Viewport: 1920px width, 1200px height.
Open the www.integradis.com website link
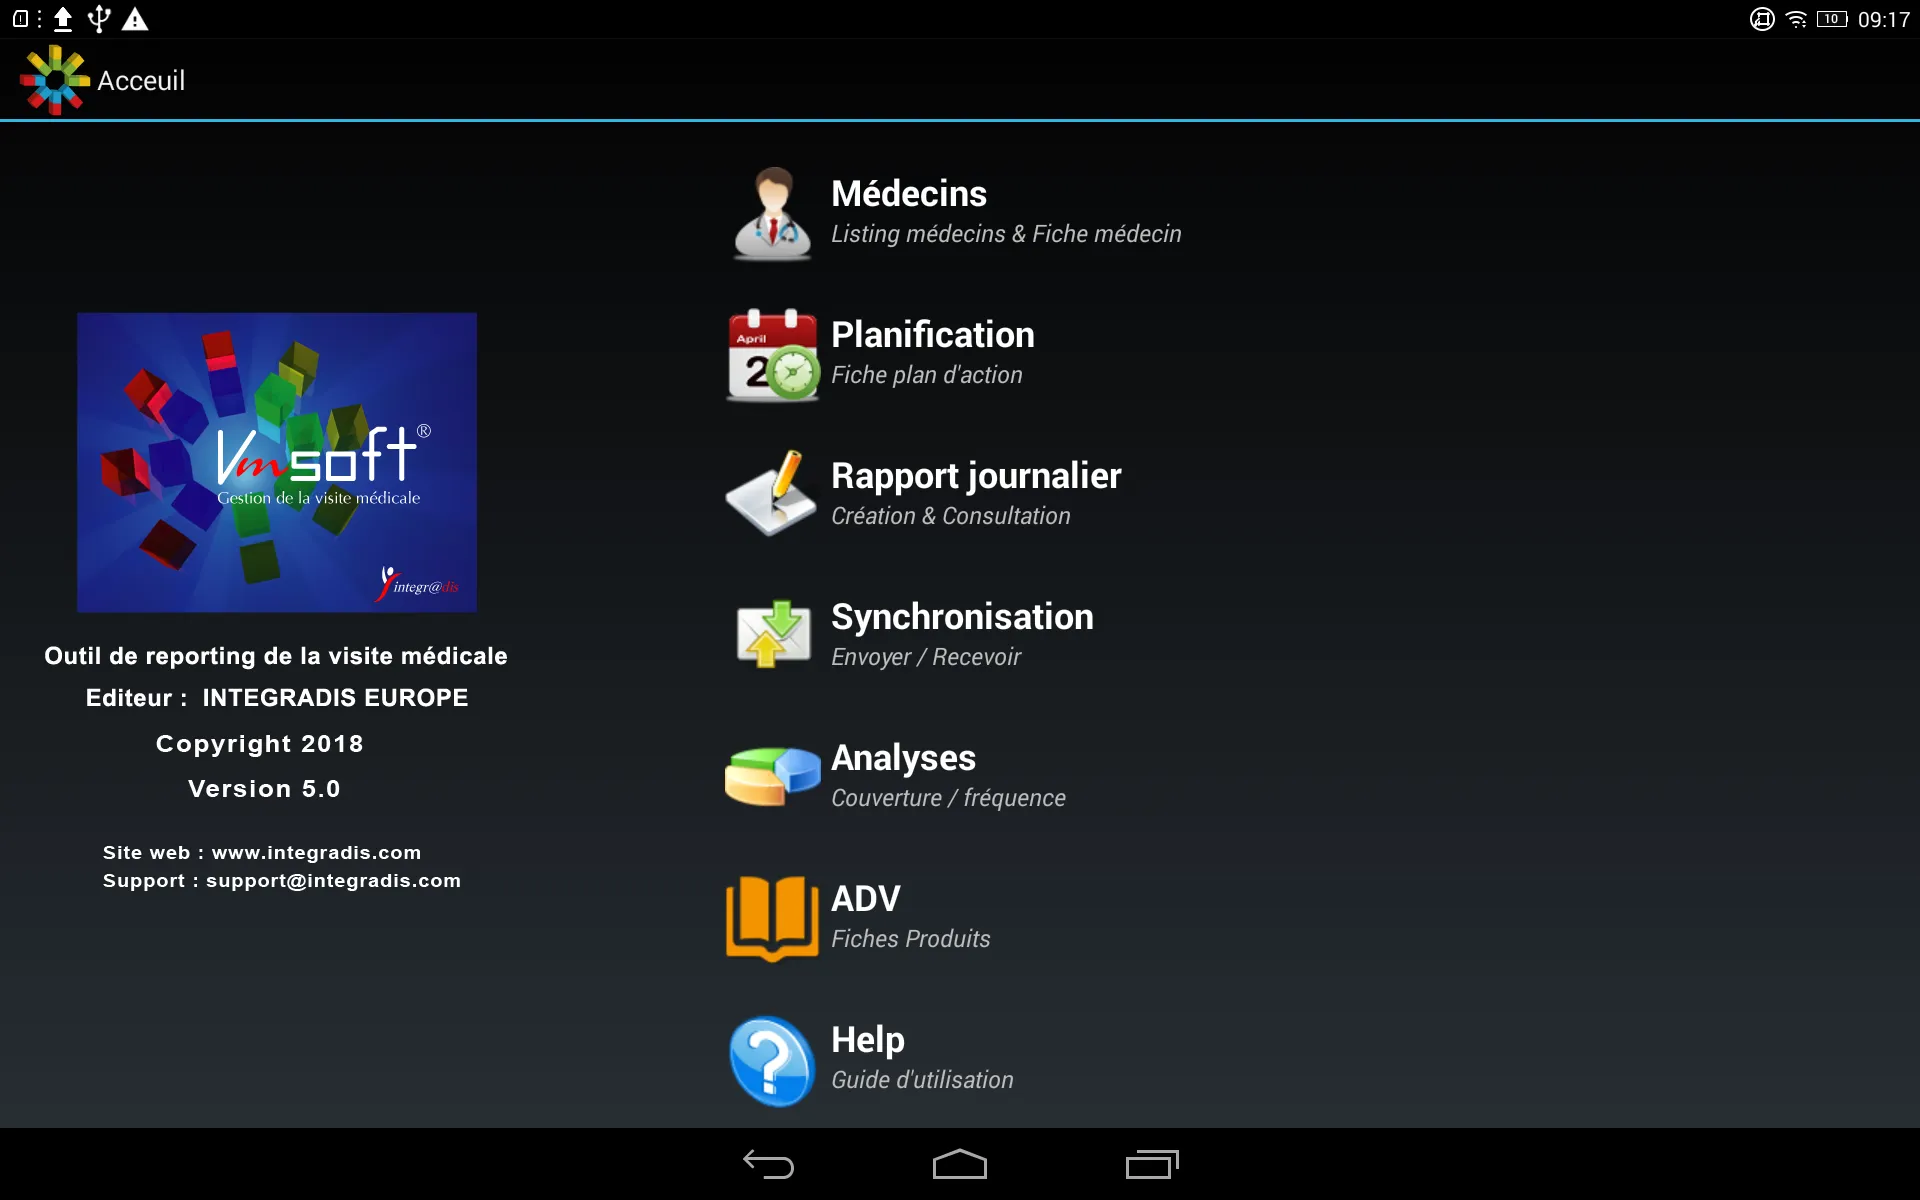(x=316, y=853)
